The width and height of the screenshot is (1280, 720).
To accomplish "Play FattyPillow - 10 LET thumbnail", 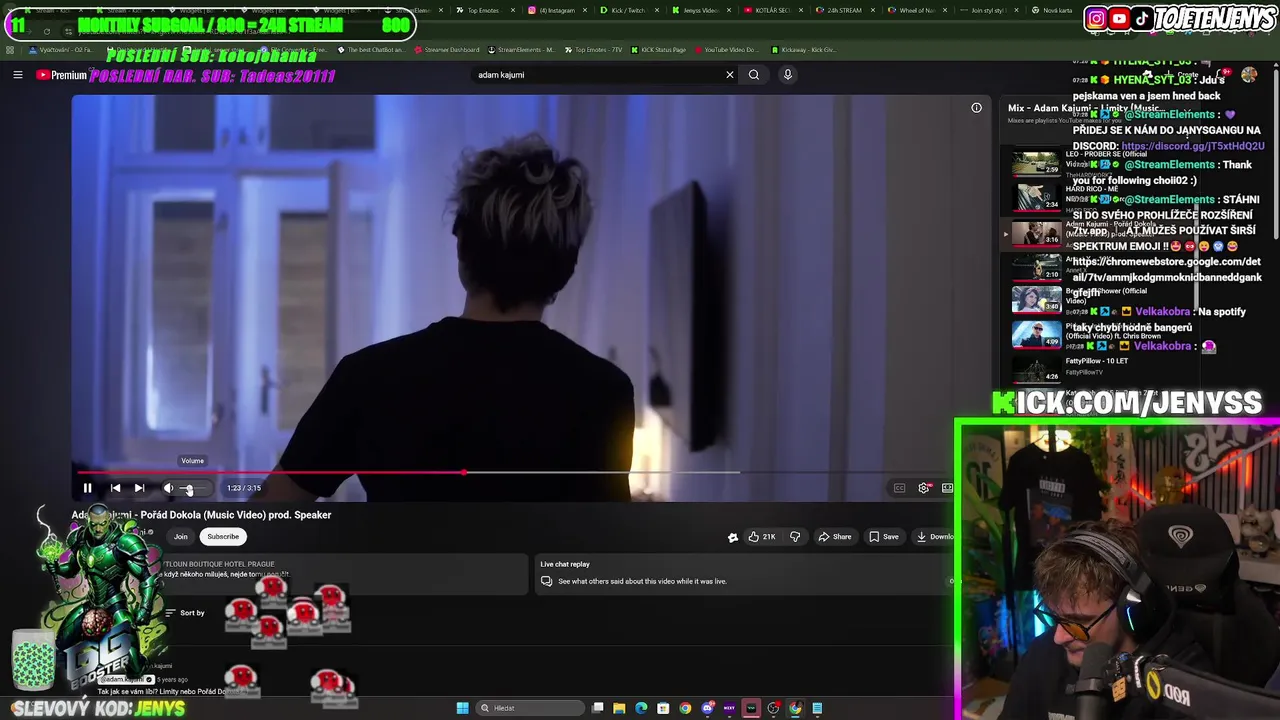I will pyautogui.click(x=1036, y=369).
